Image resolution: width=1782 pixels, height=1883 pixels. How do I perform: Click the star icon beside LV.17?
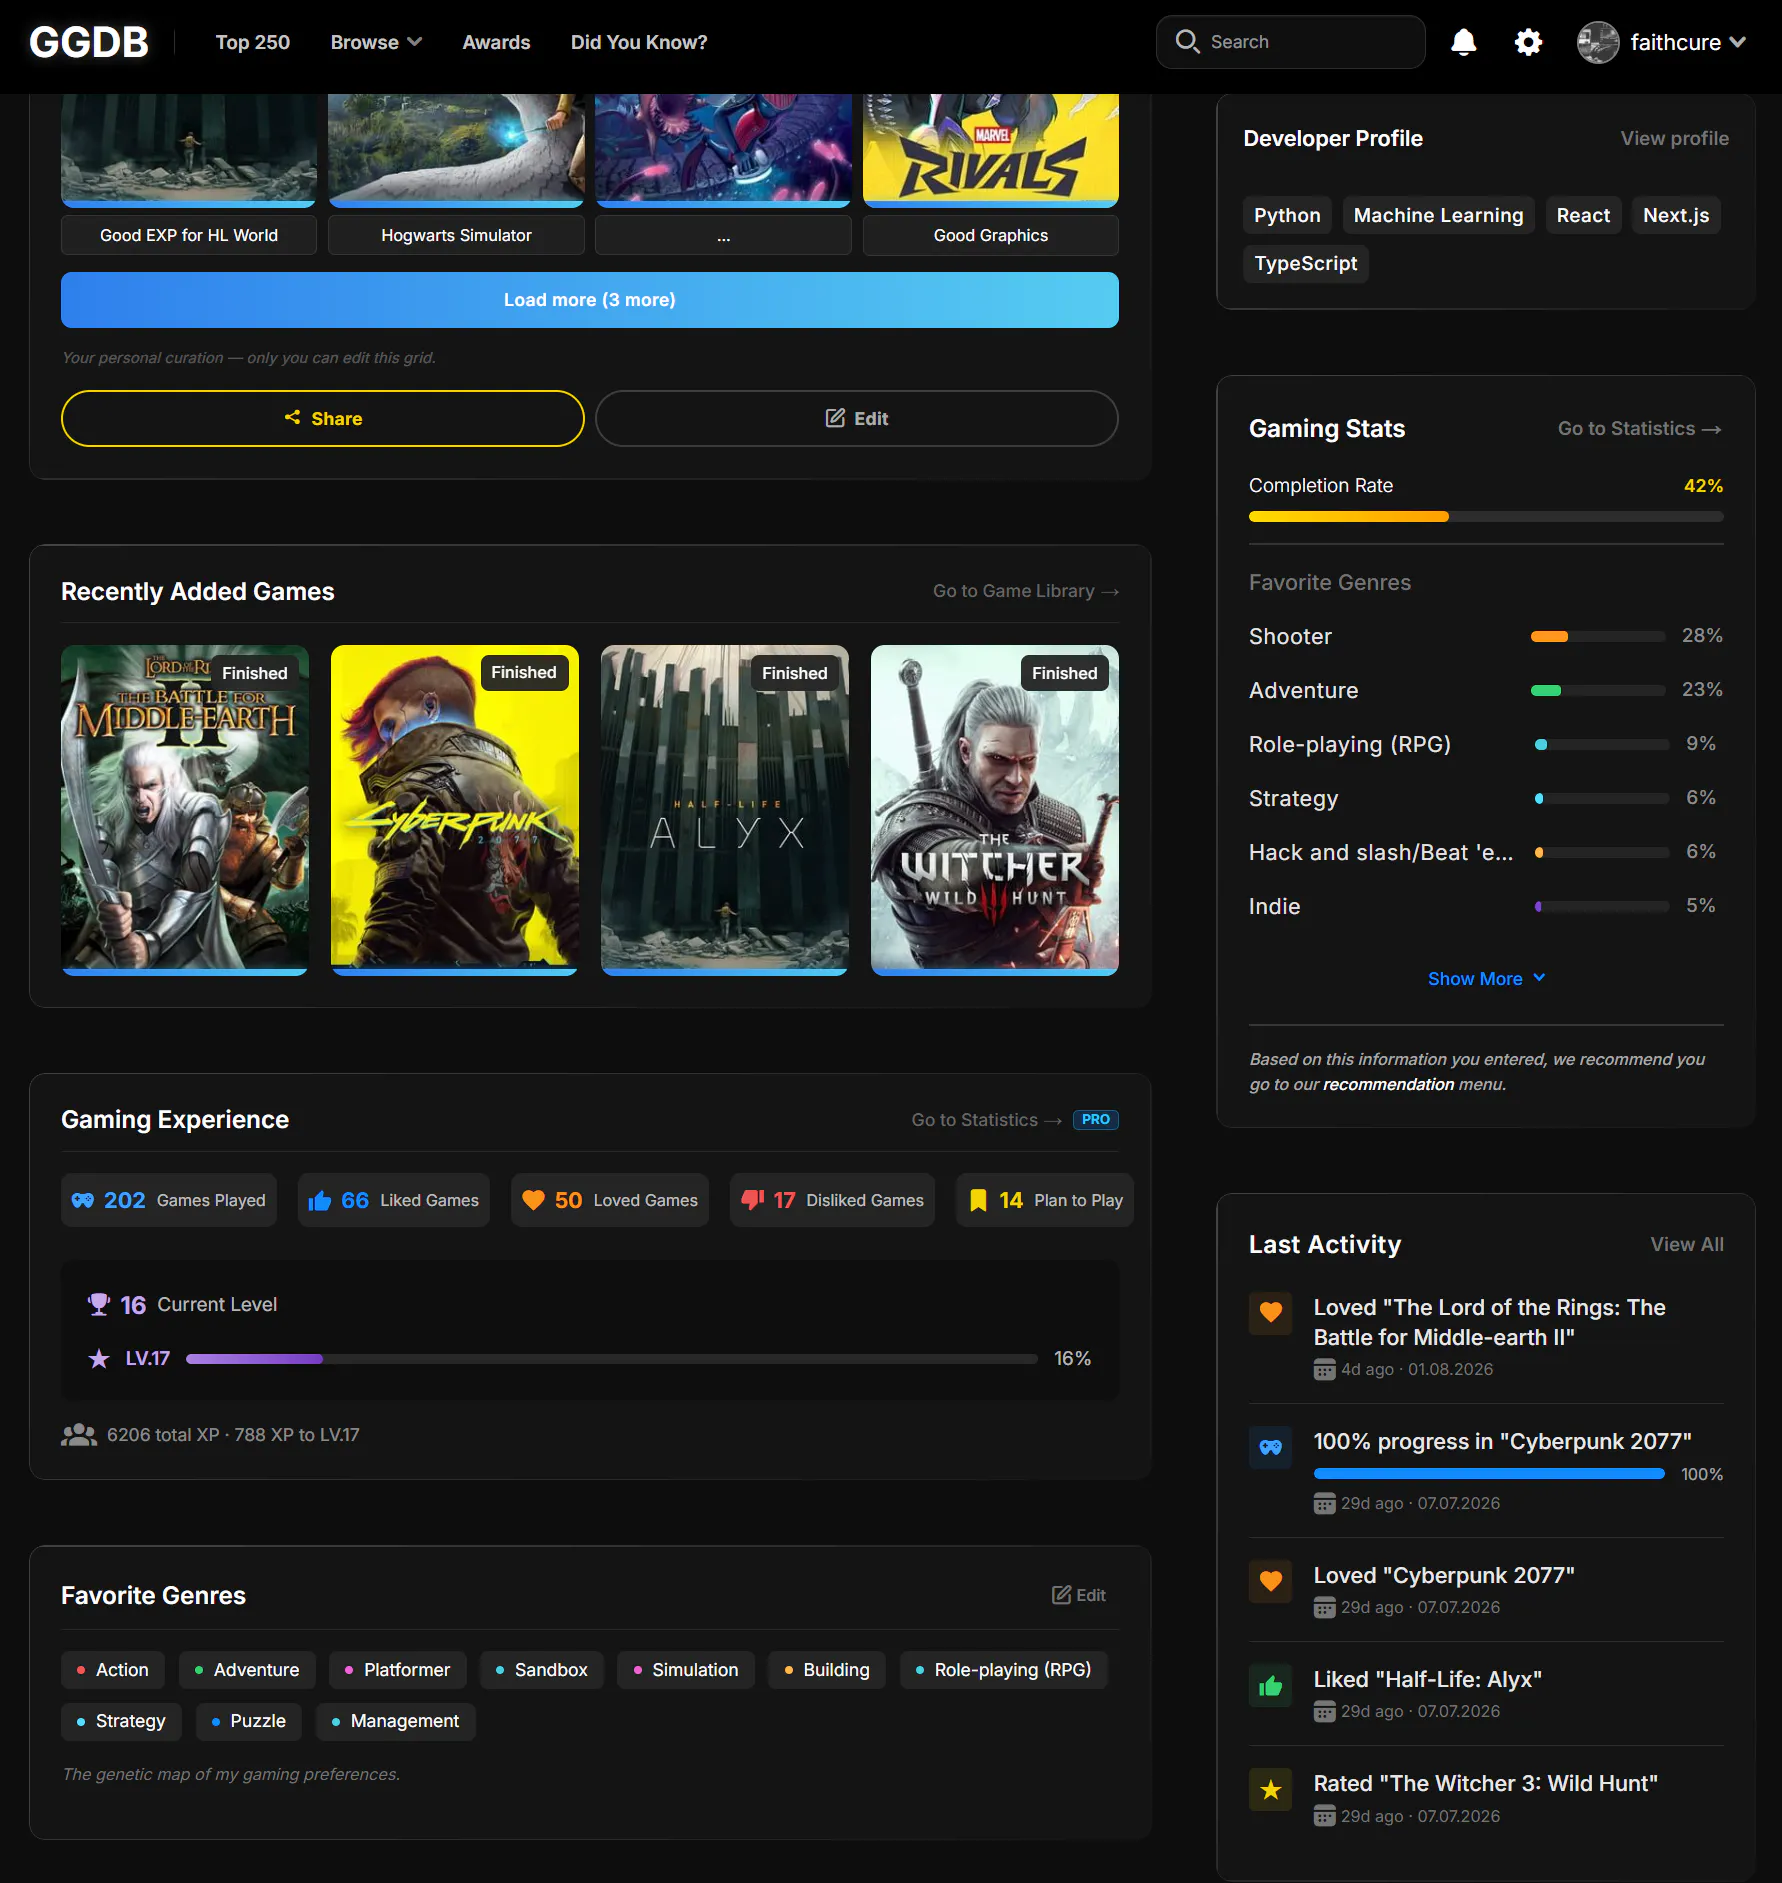coord(99,1358)
